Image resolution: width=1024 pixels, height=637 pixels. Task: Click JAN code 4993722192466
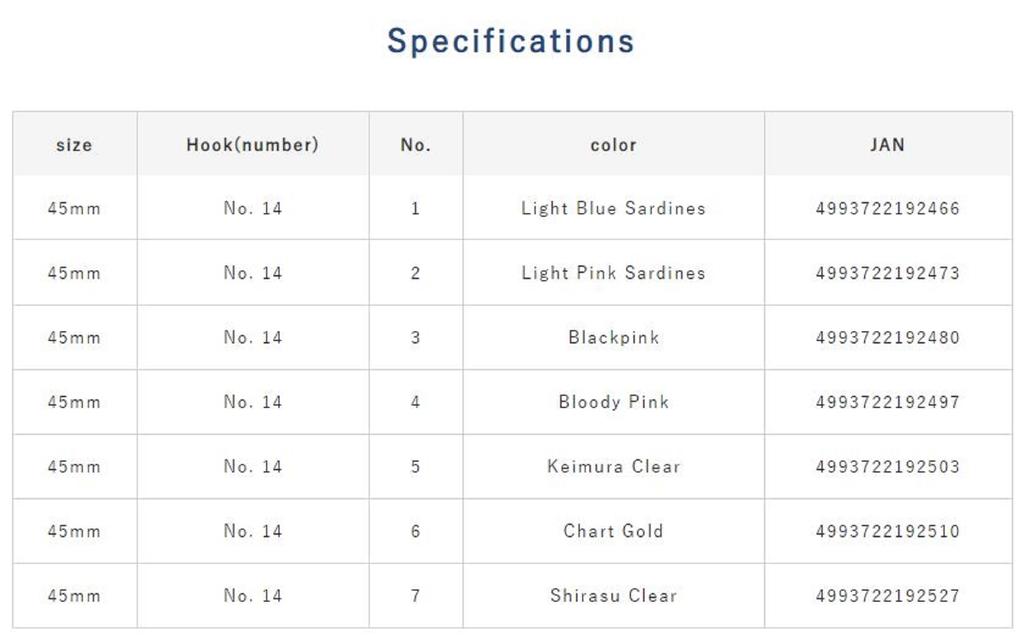point(887,209)
